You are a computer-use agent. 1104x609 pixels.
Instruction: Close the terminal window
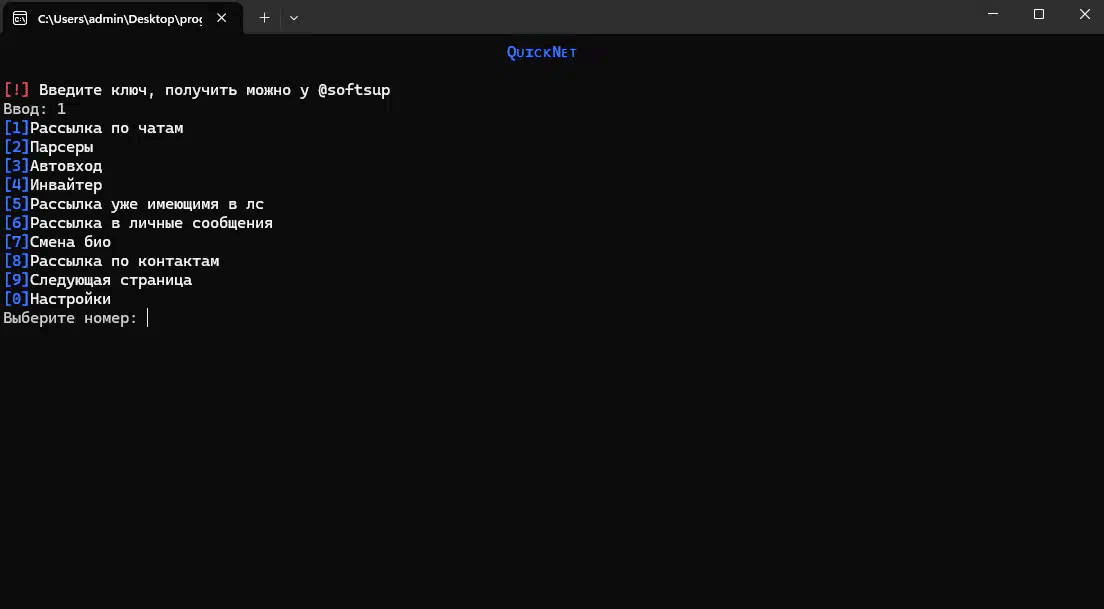pyautogui.click(x=1084, y=14)
